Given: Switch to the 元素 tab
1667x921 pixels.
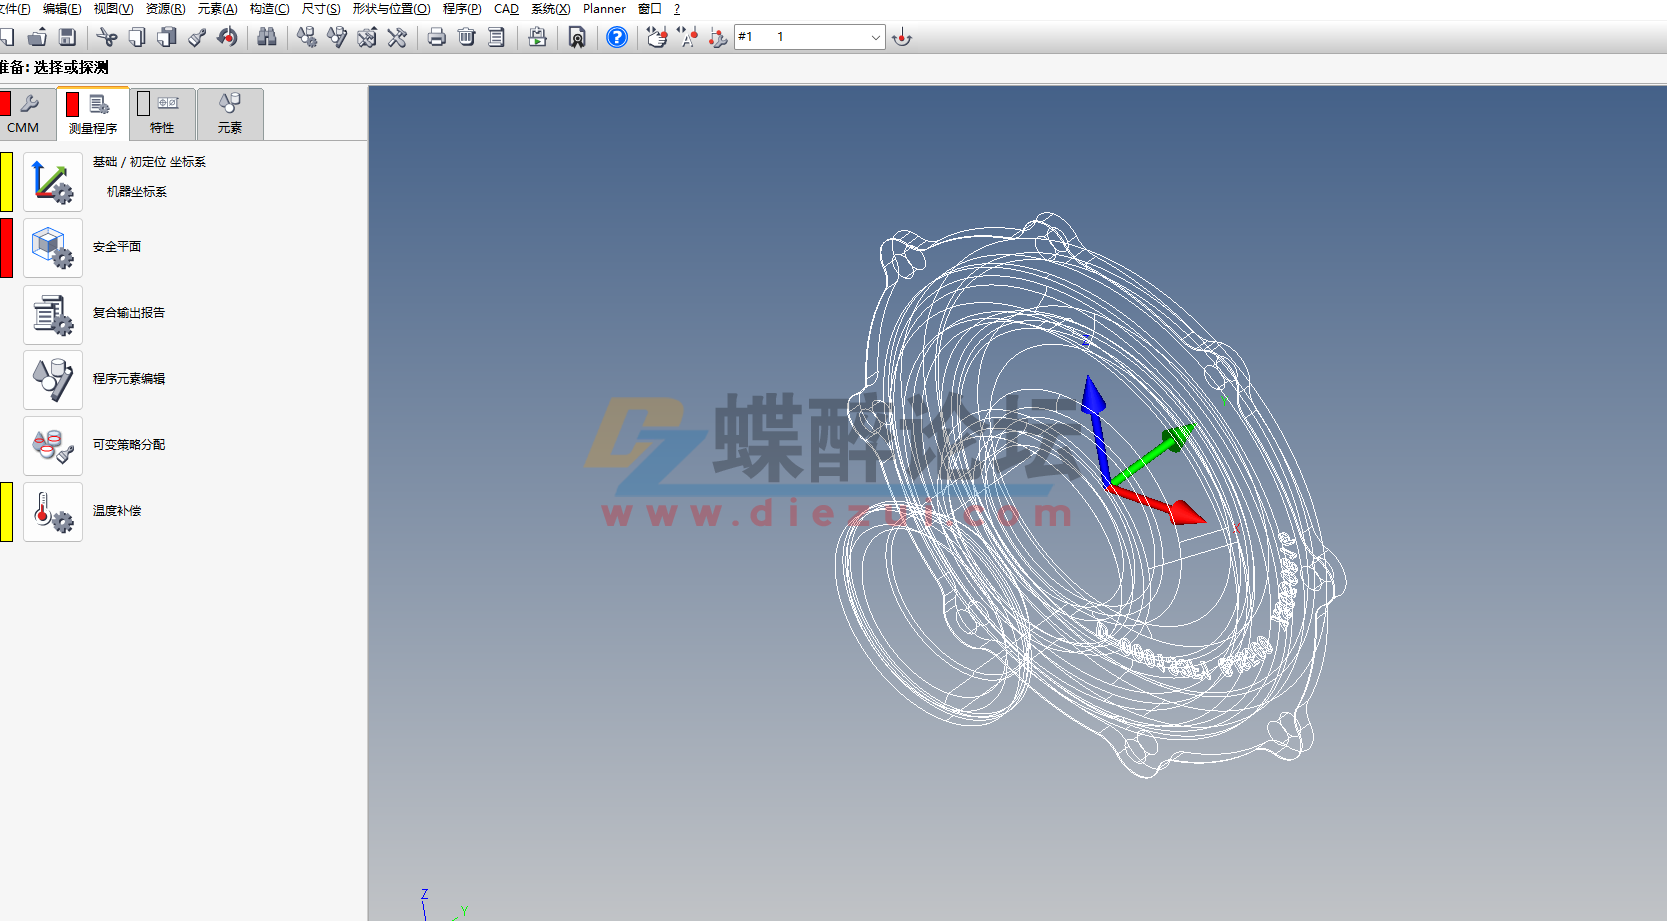Looking at the screenshot, I should 230,113.
